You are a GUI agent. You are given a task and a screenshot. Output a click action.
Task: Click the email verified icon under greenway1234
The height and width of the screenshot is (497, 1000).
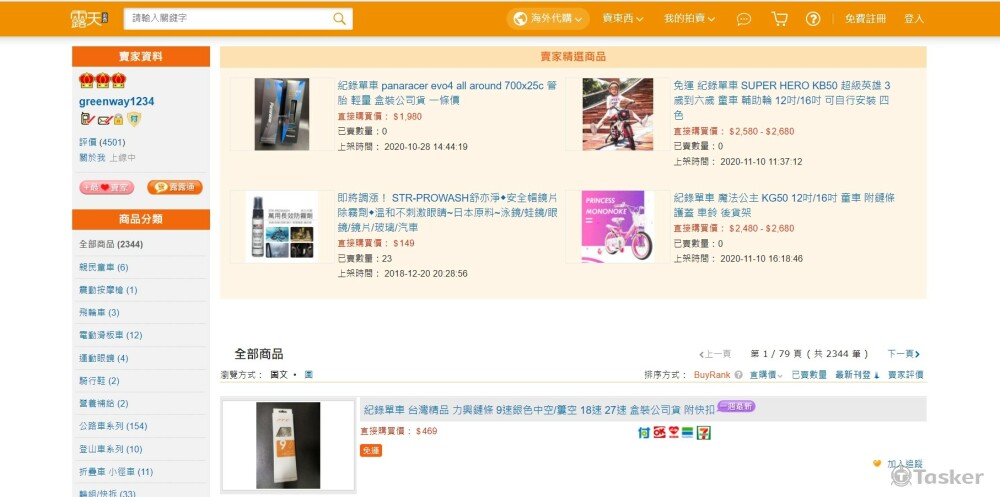click(x=105, y=119)
